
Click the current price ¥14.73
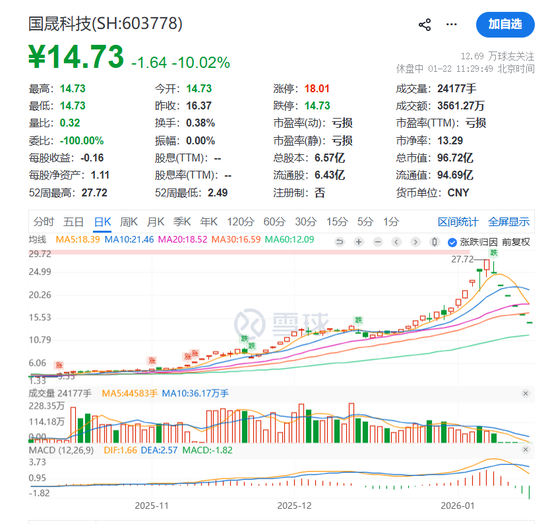pyautogui.click(x=76, y=56)
